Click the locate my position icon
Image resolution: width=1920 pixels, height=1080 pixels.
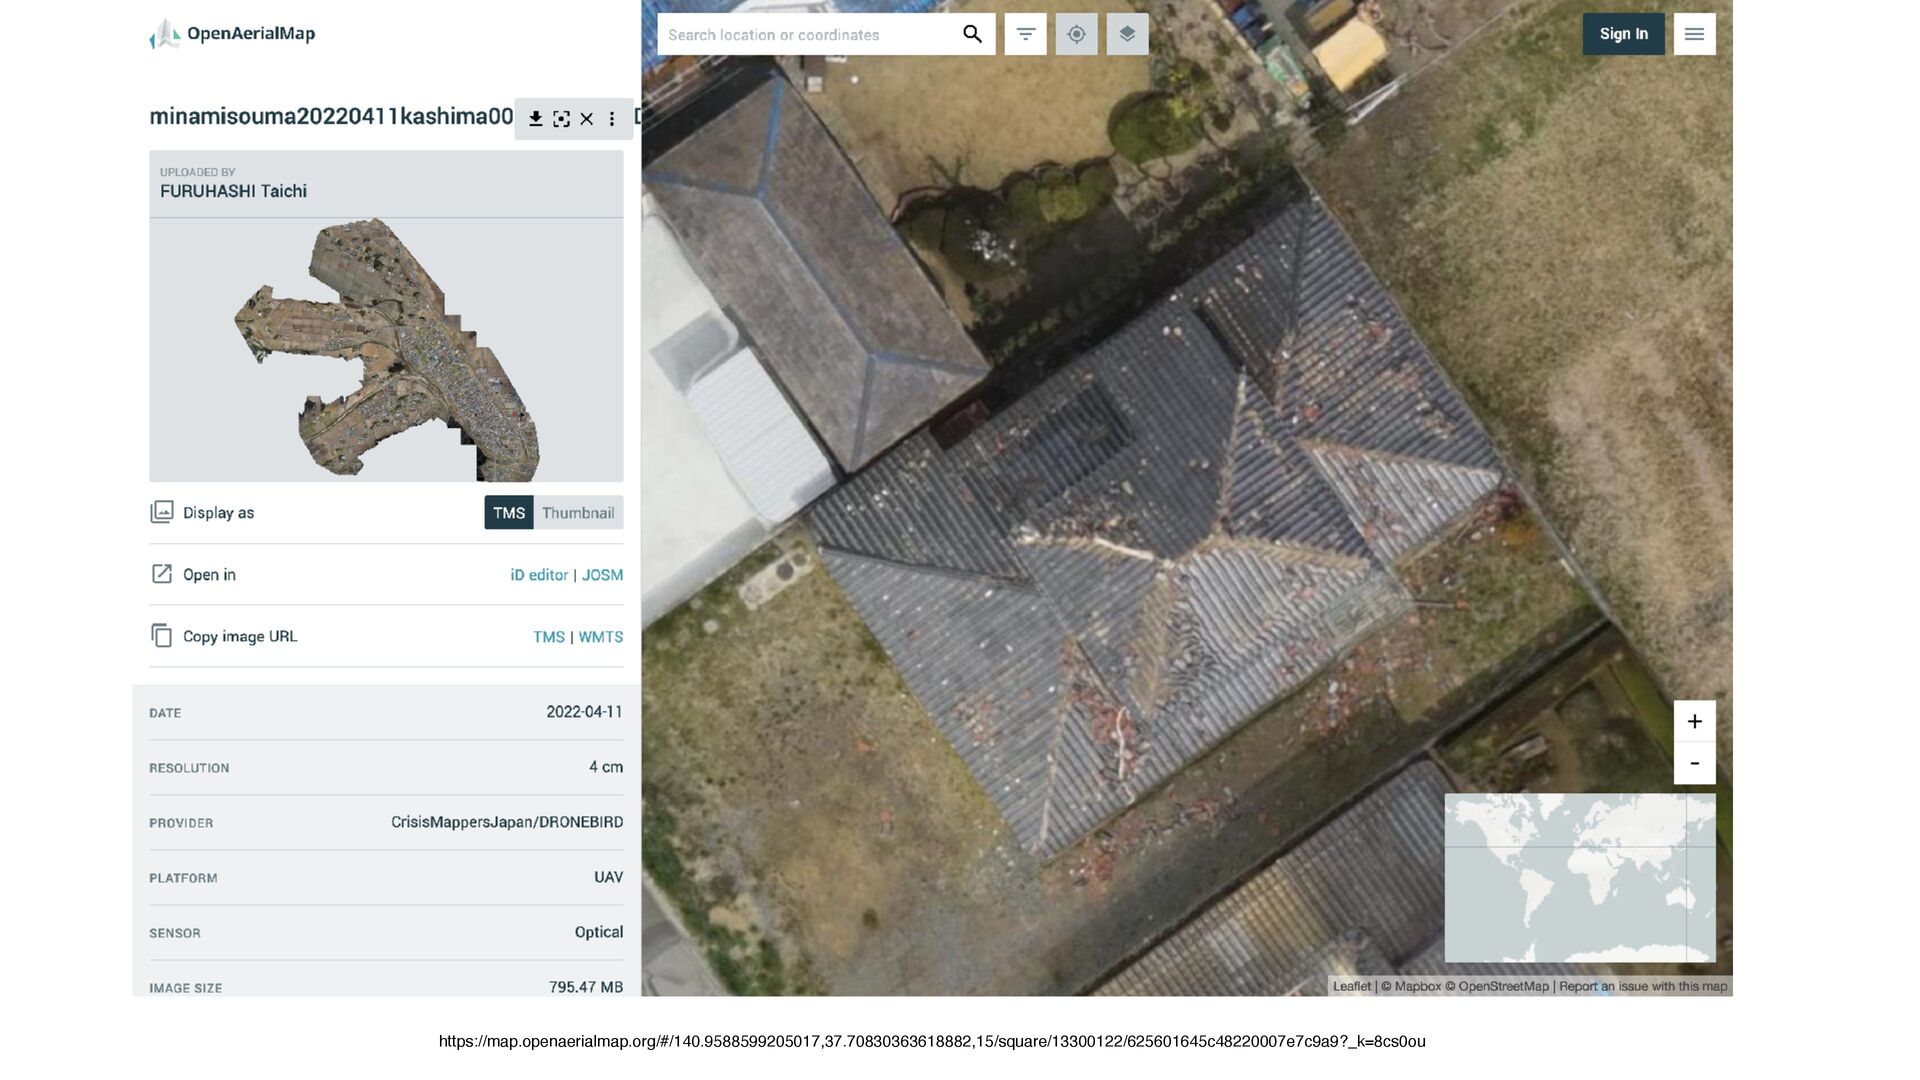pyautogui.click(x=1076, y=34)
